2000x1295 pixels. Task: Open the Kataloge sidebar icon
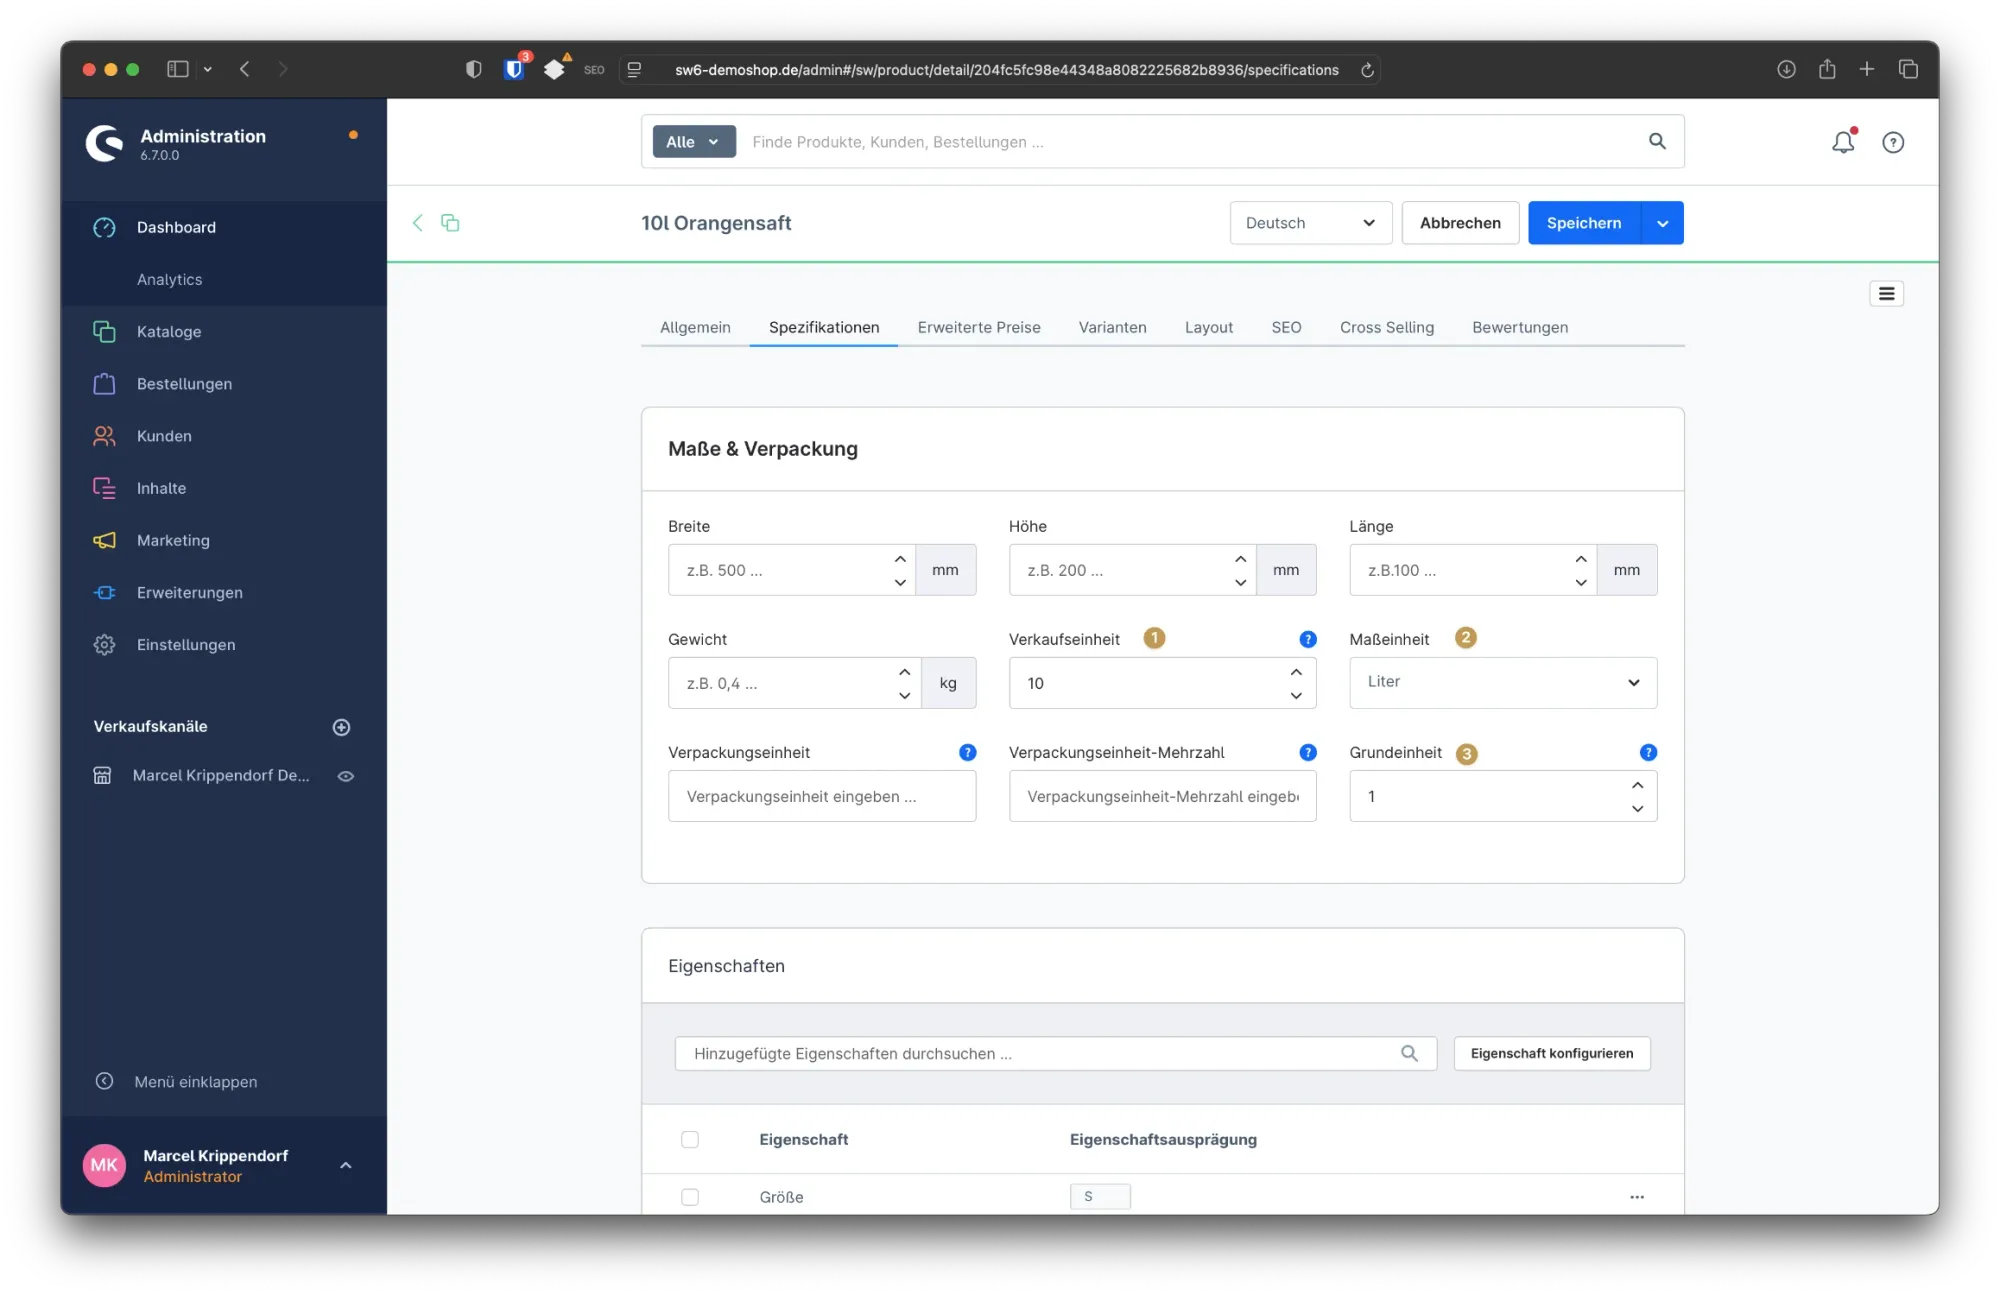[x=104, y=331]
